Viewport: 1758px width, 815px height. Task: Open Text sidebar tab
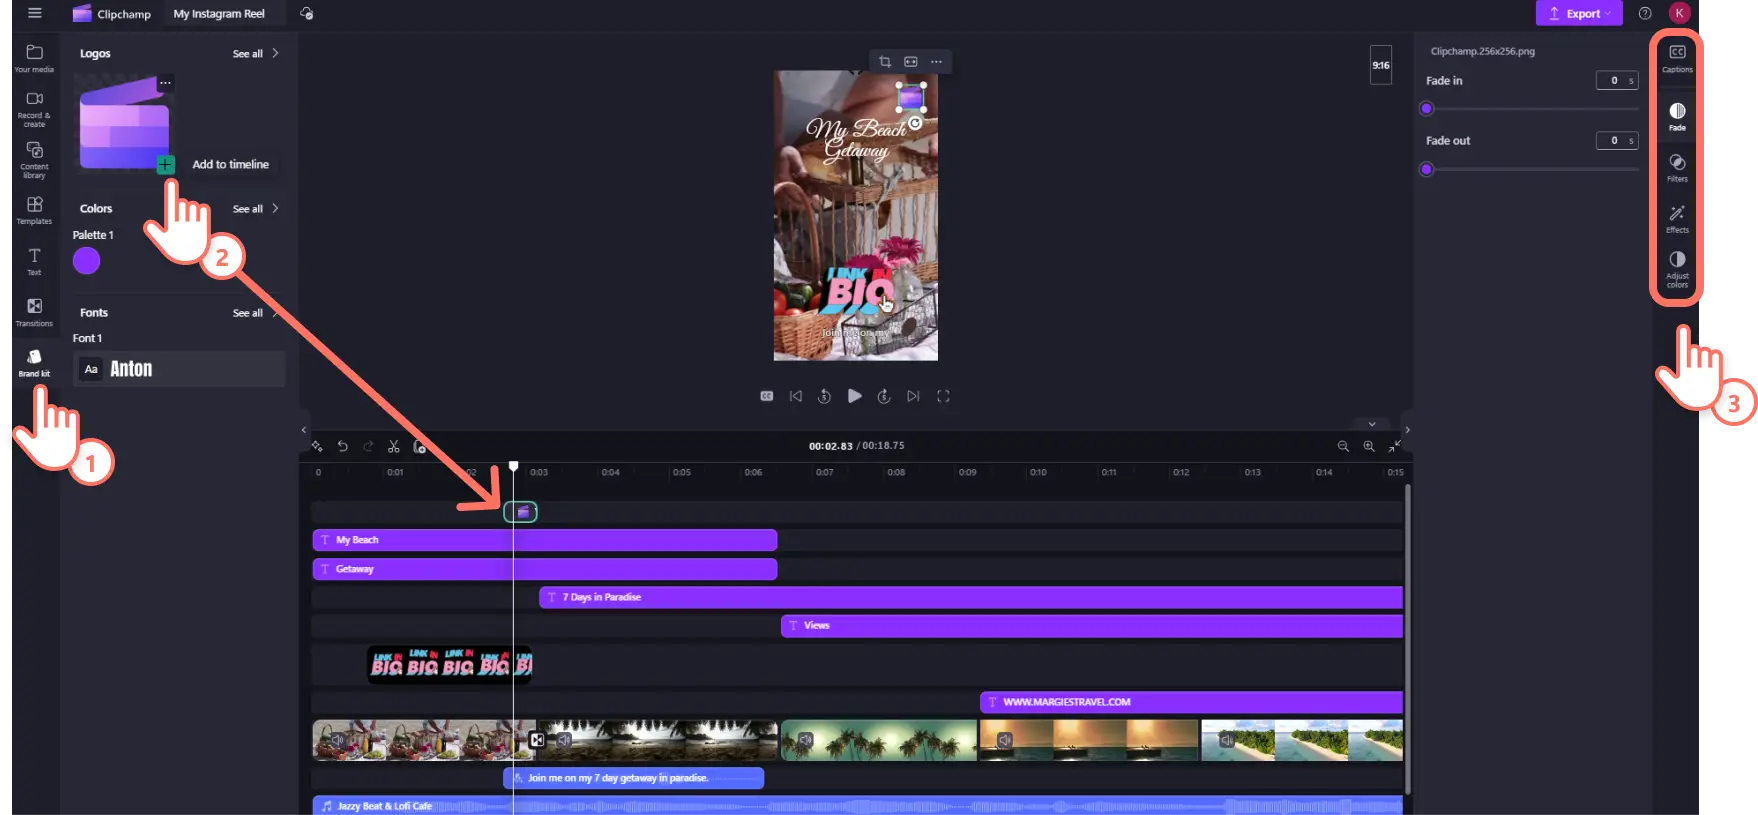(x=34, y=261)
